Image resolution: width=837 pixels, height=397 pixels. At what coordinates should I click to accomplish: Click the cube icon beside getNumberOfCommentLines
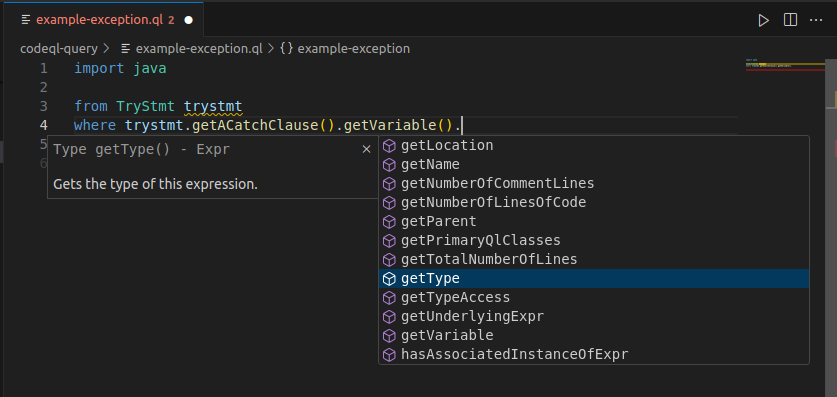(390, 184)
